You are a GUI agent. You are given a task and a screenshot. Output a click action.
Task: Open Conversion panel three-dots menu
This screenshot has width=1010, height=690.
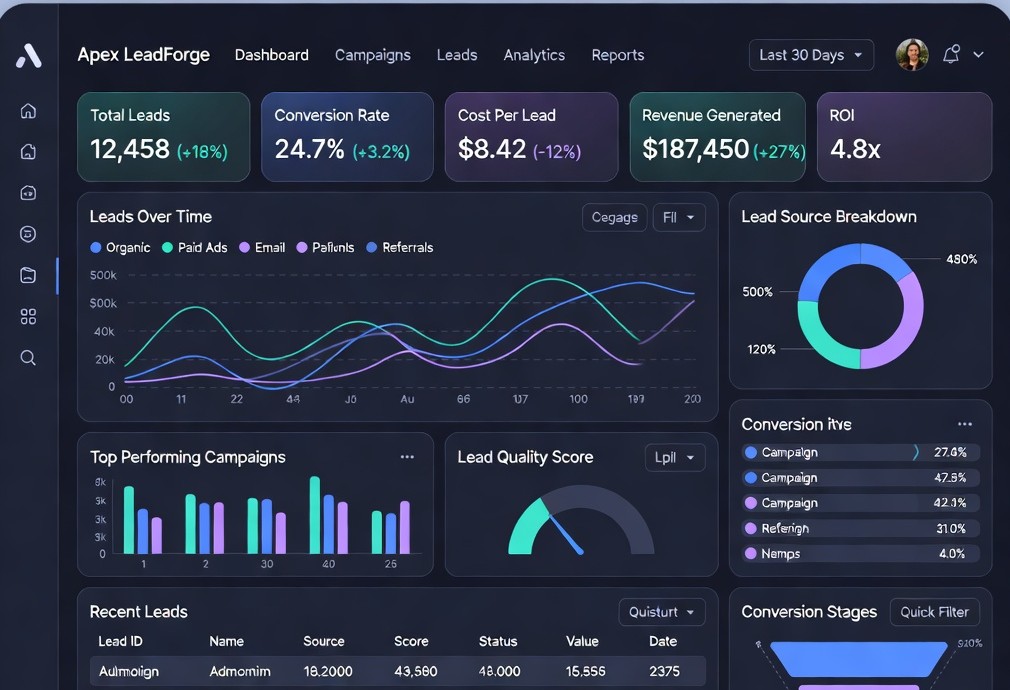coord(964,424)
